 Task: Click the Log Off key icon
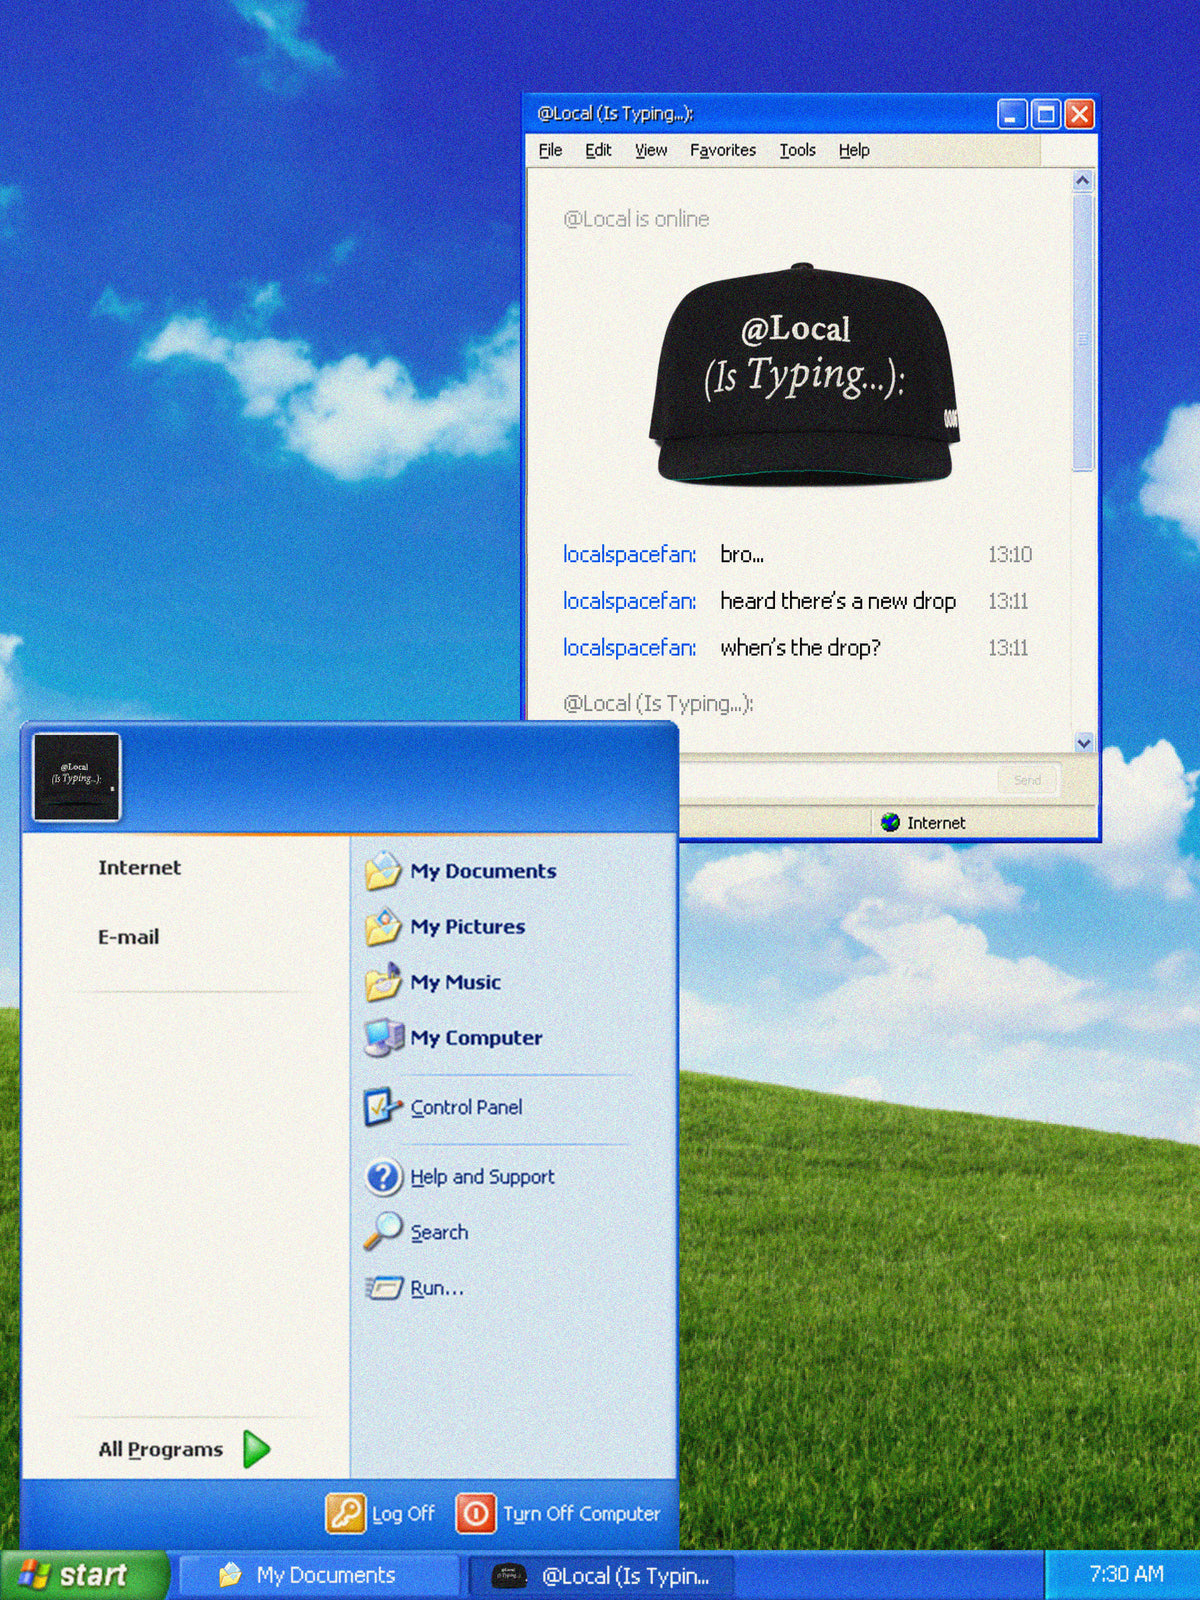pyautogui.click(x=345, y=1513)
